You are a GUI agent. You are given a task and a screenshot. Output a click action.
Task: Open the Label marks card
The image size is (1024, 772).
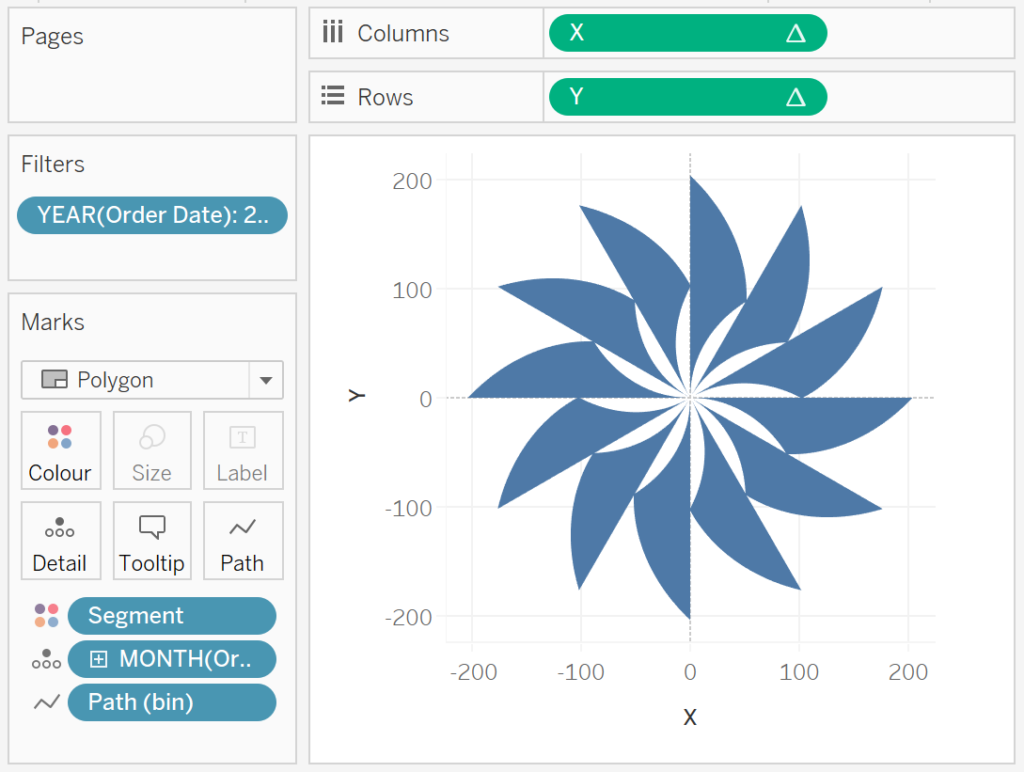[243, 450]
